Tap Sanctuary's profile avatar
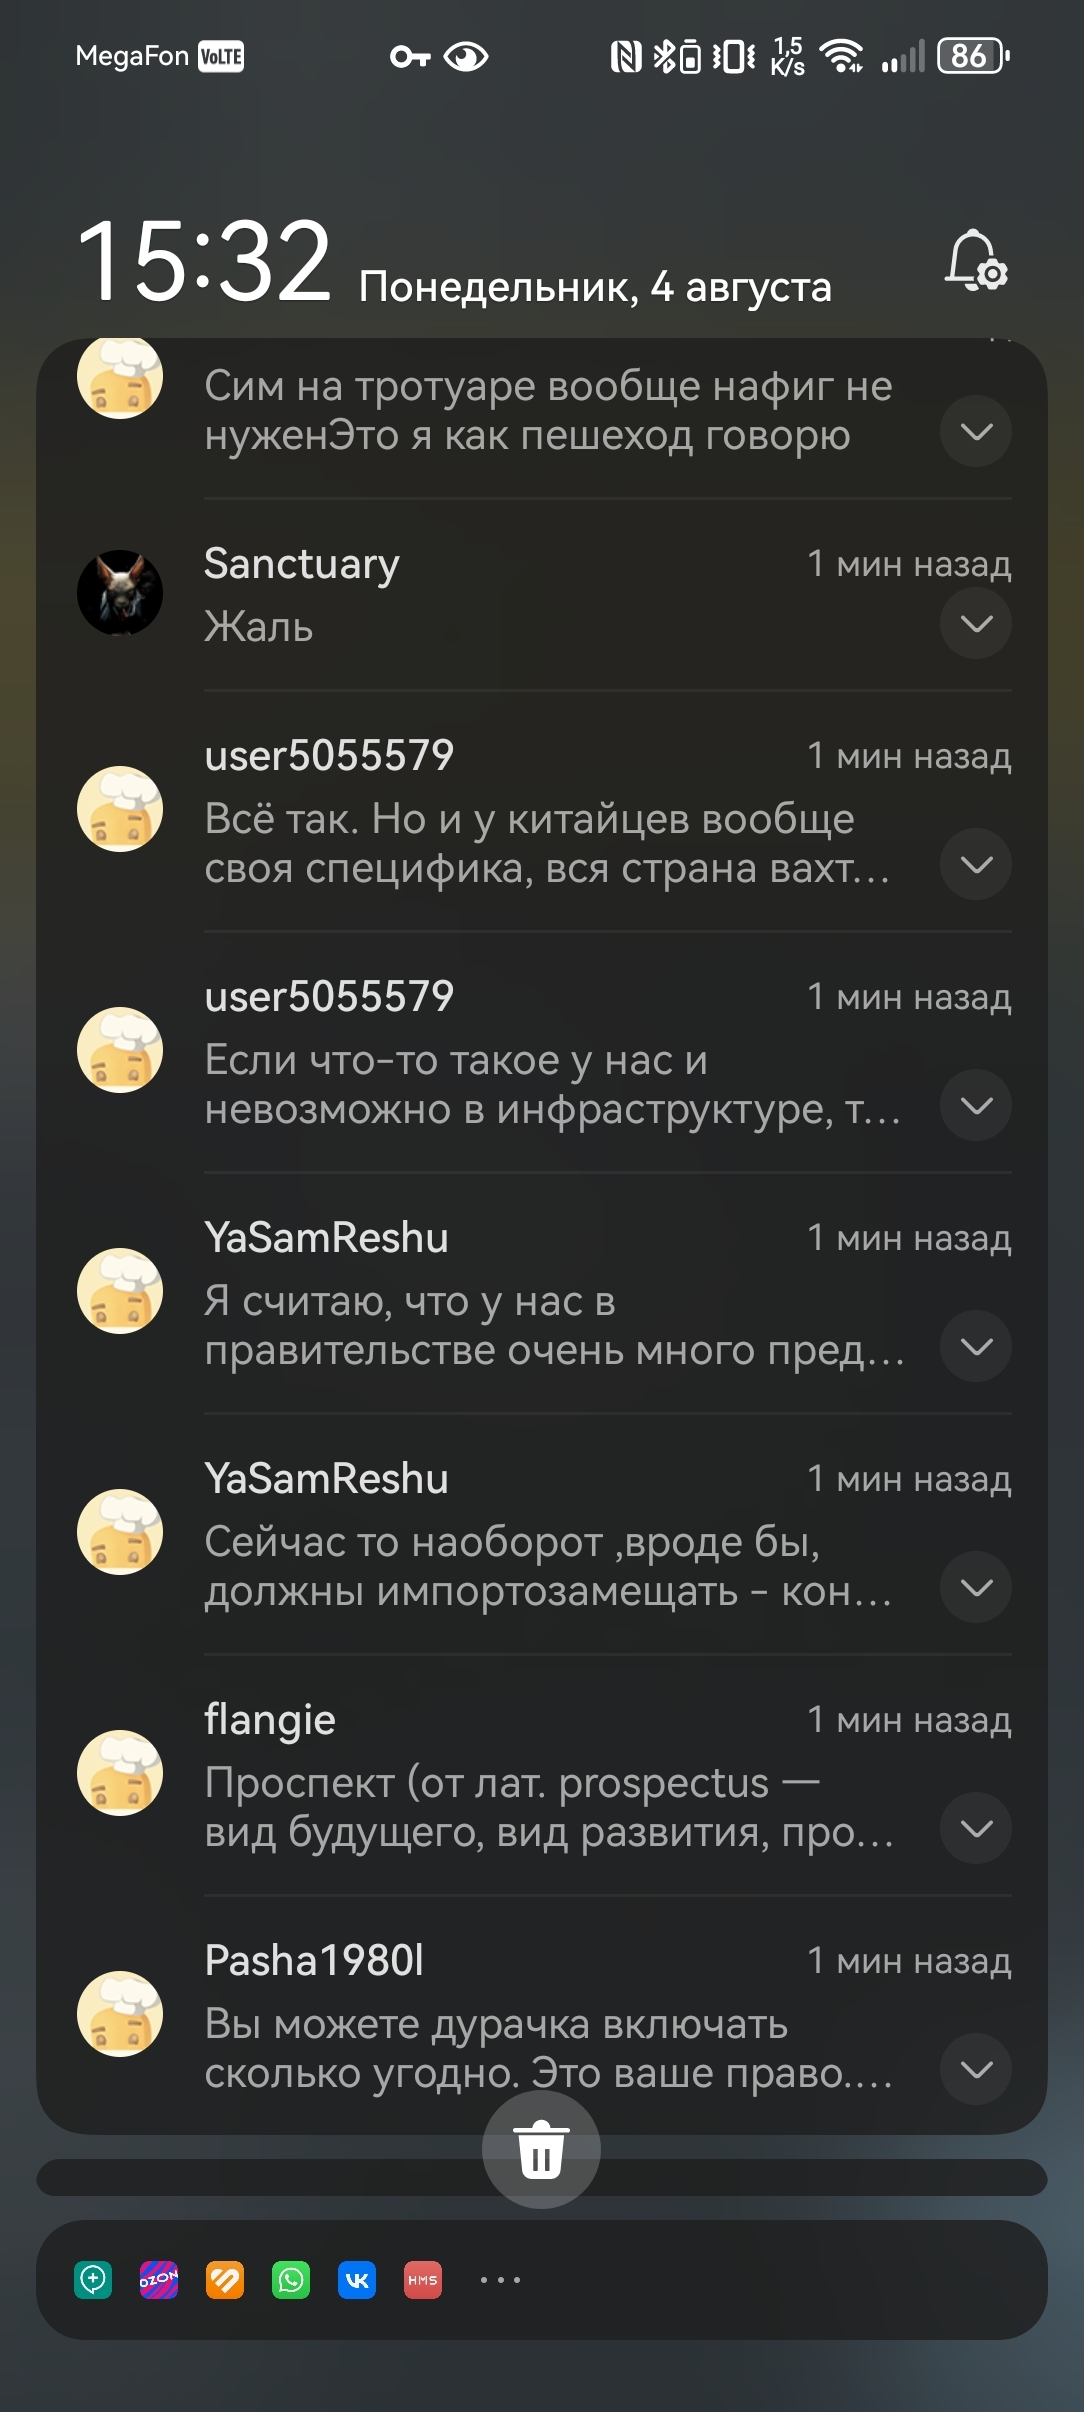Viewport: 1084px width, 2412px height. (120, 593)
